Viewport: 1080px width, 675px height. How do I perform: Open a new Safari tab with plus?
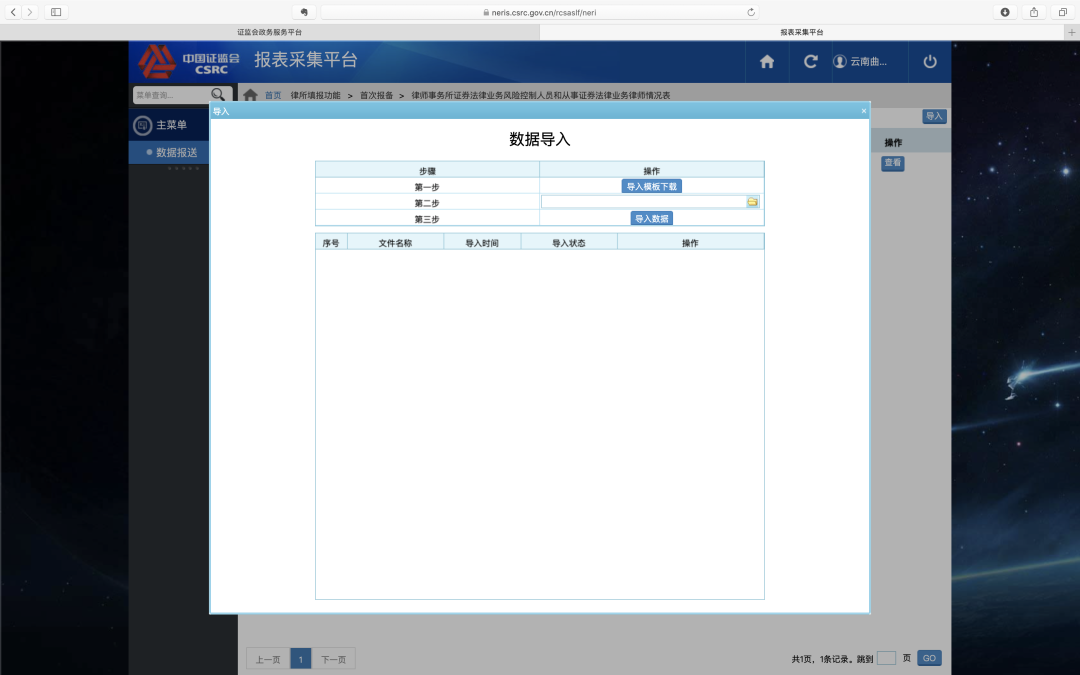[x=1071, y=32]
